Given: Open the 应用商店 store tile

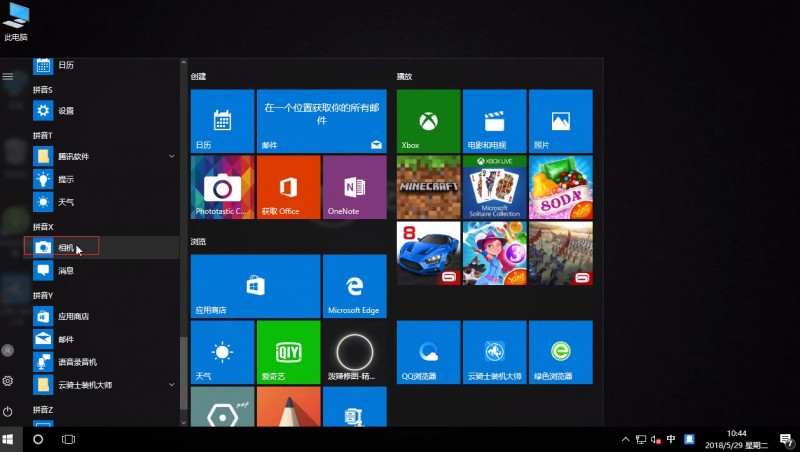Looking at the screenshot, I should coord(256,286).
